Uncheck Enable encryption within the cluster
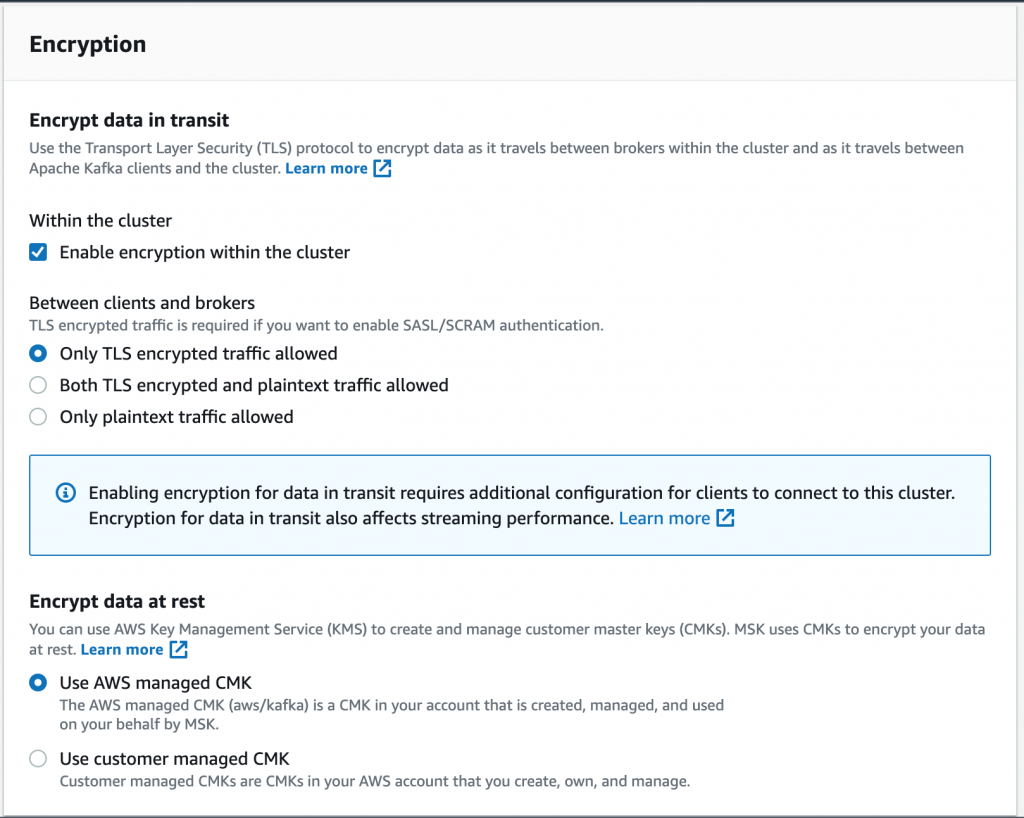 coord(37,252)
